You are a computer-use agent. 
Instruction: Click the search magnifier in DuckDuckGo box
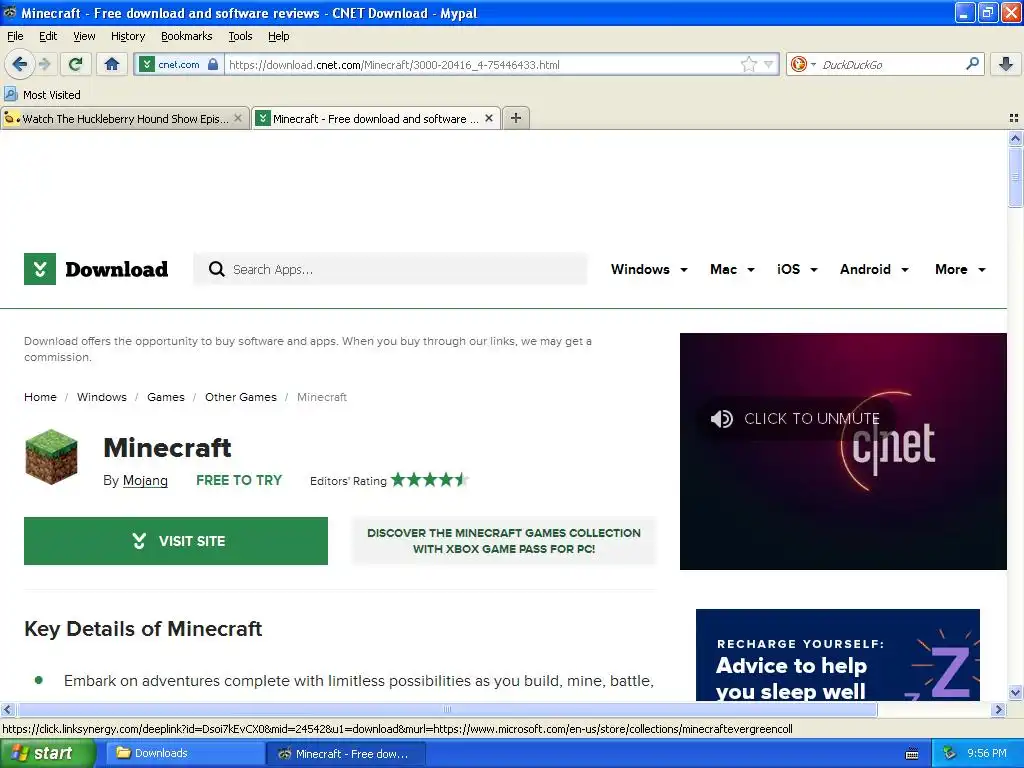coord(972,64)
